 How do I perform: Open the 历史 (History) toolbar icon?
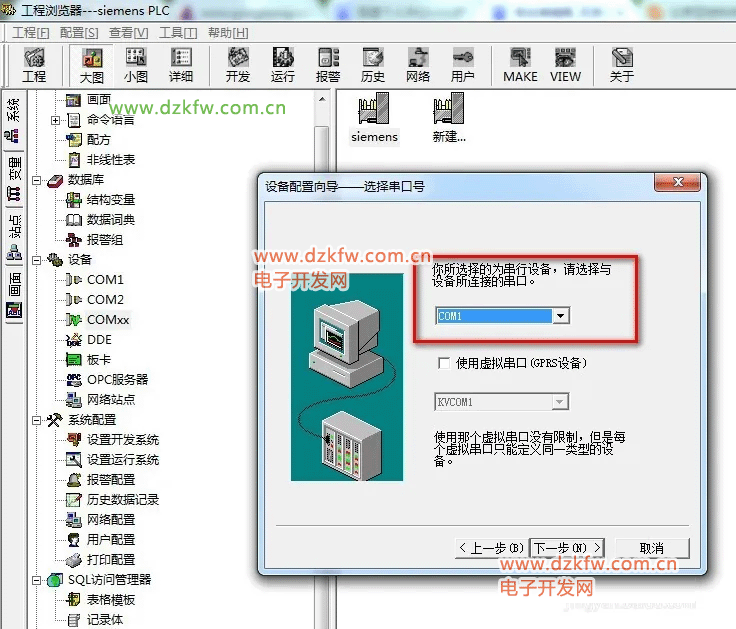coord(373,65)
